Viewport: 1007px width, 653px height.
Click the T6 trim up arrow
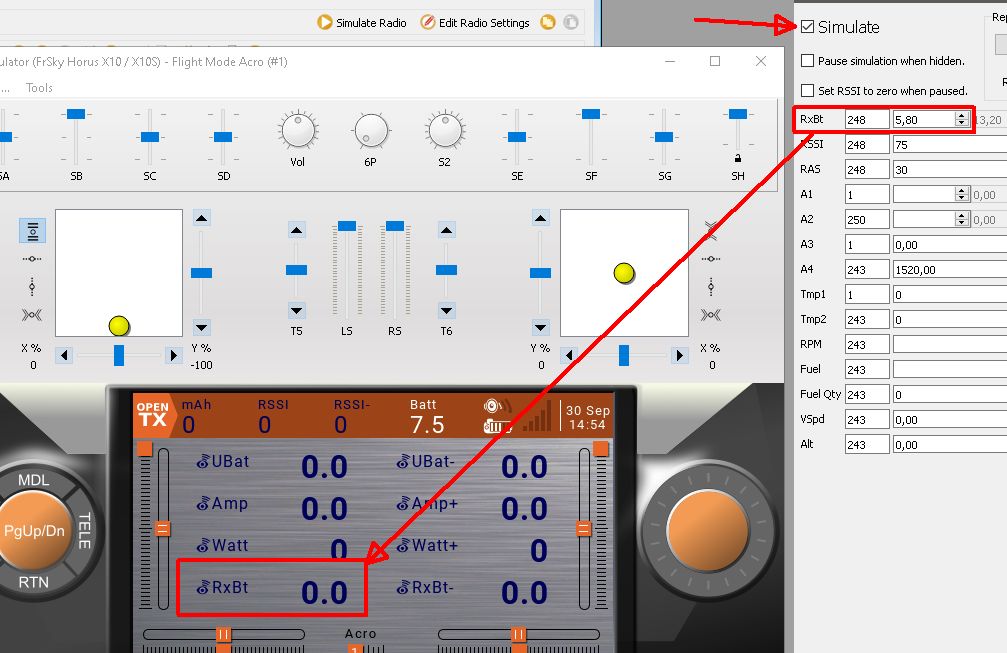(x=446, y=230)
